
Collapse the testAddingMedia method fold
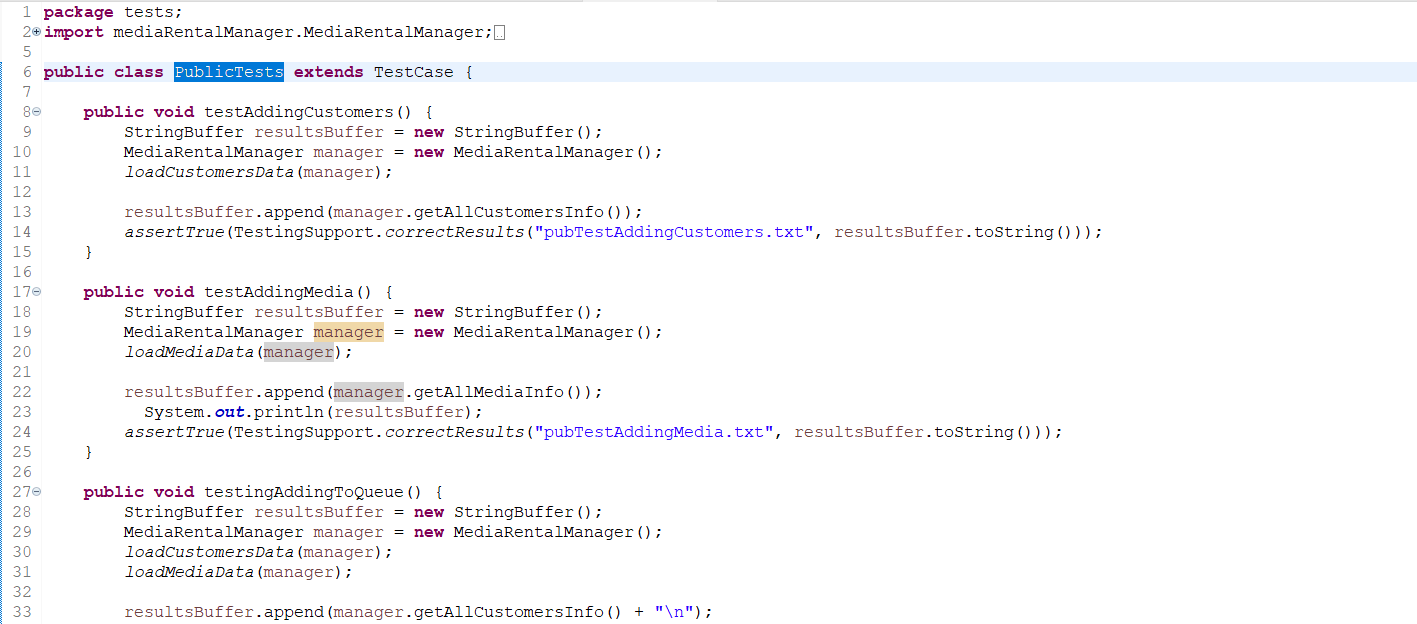click(x=37, y=292)
